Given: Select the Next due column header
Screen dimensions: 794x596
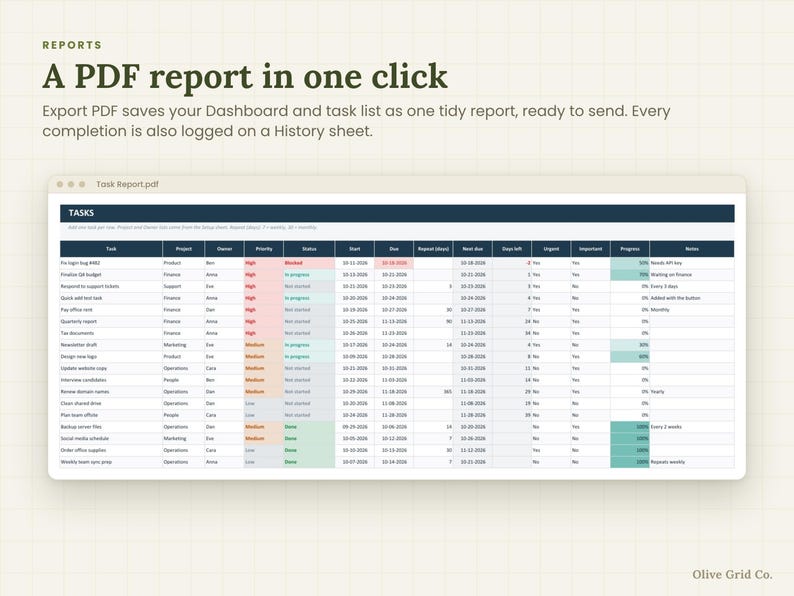Looking at the screenshot, I should (472, 249).
